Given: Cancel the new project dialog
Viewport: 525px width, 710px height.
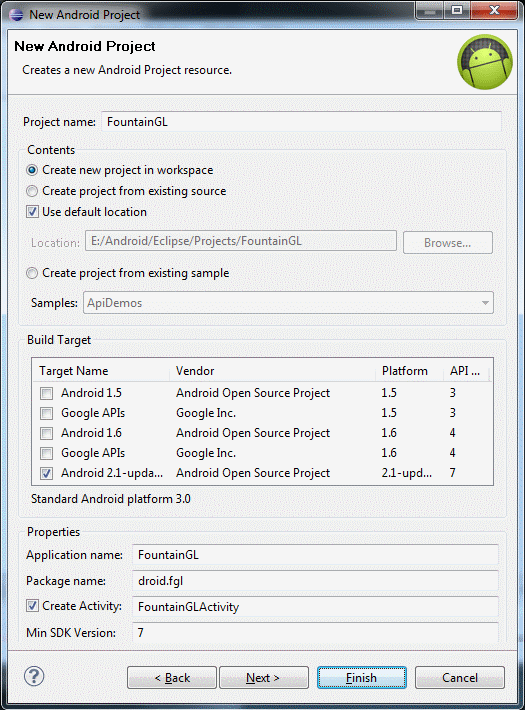Looking at the screenshot, I should pos(459,677).
